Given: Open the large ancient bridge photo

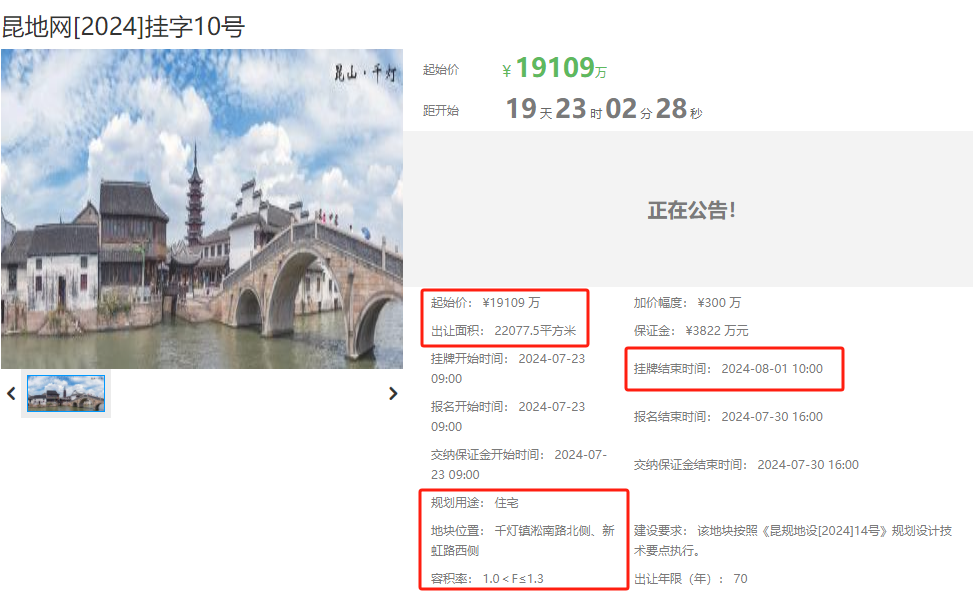Looking at the screenshot, I should (202, 209).
